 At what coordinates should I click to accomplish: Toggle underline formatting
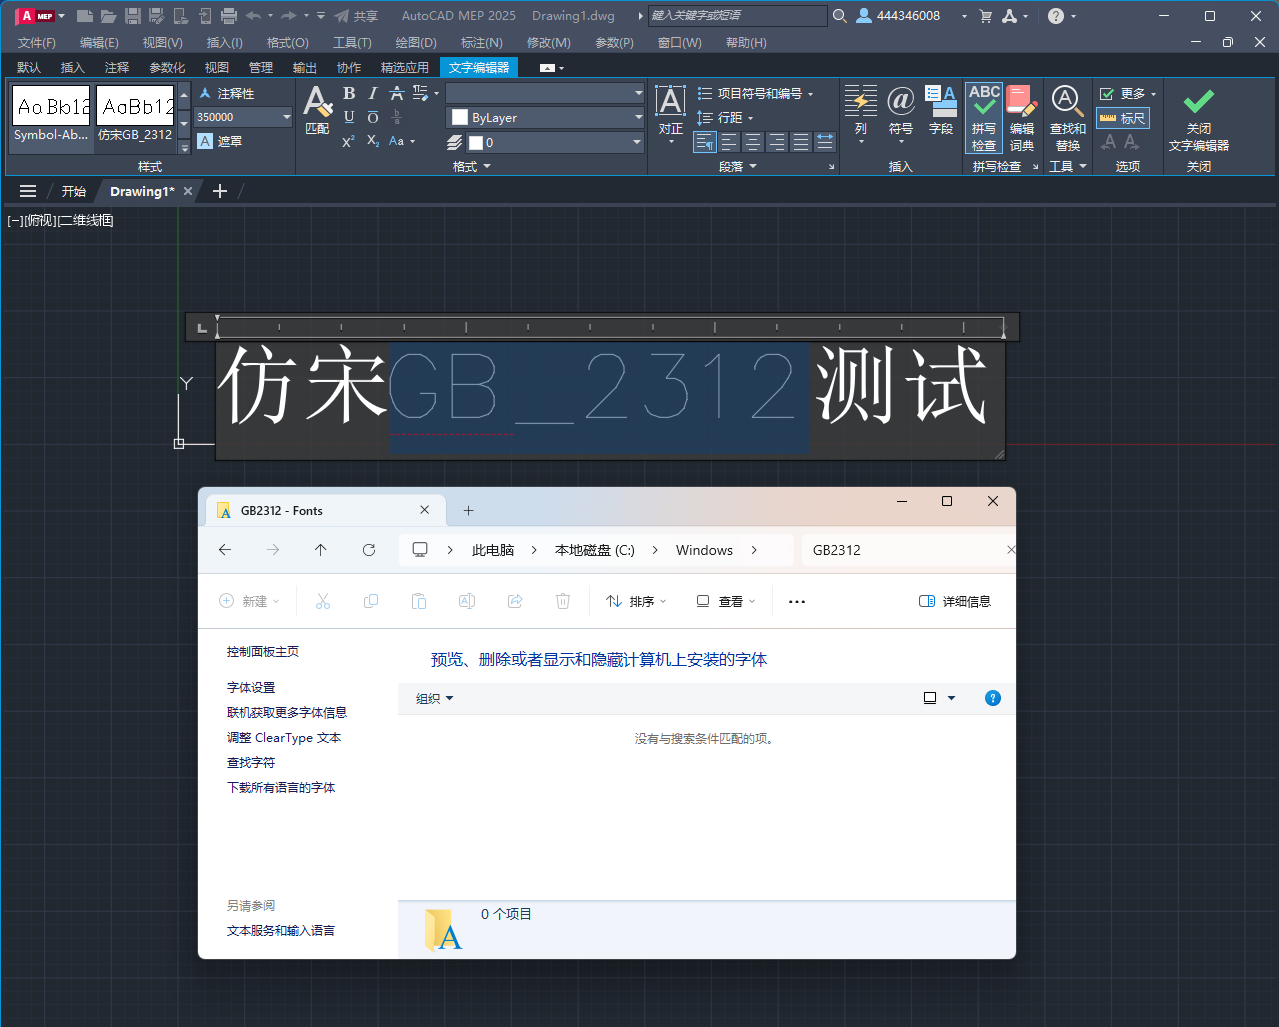pyautogui.click(x=348, y=117)
